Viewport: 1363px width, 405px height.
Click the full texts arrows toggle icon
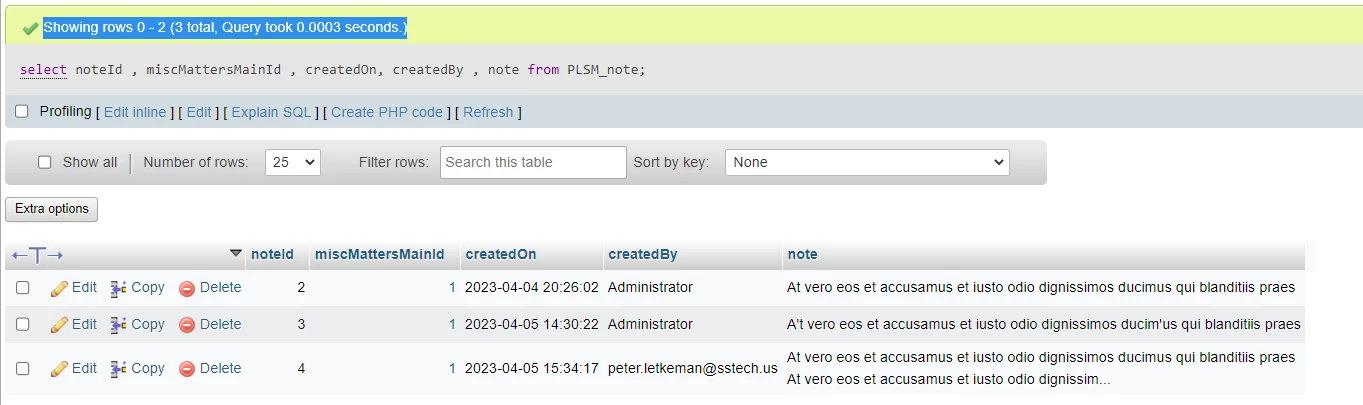[38, 255]
